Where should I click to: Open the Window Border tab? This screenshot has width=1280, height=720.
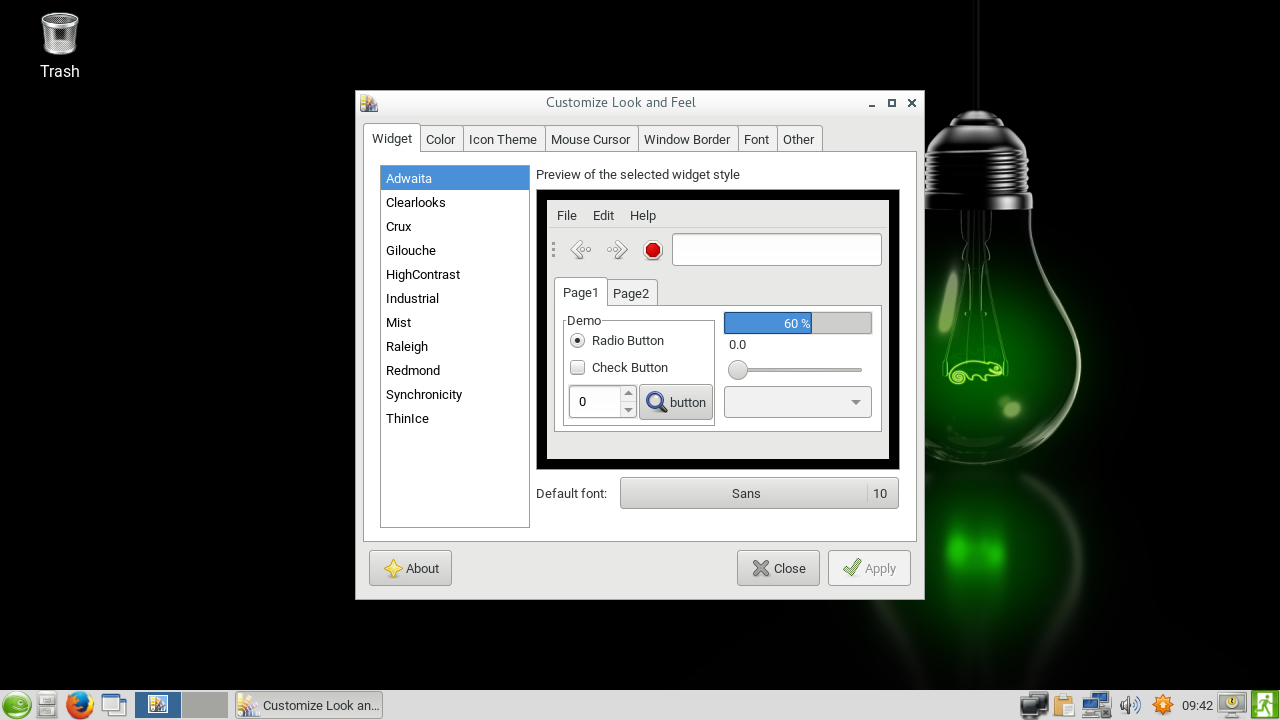686,140
